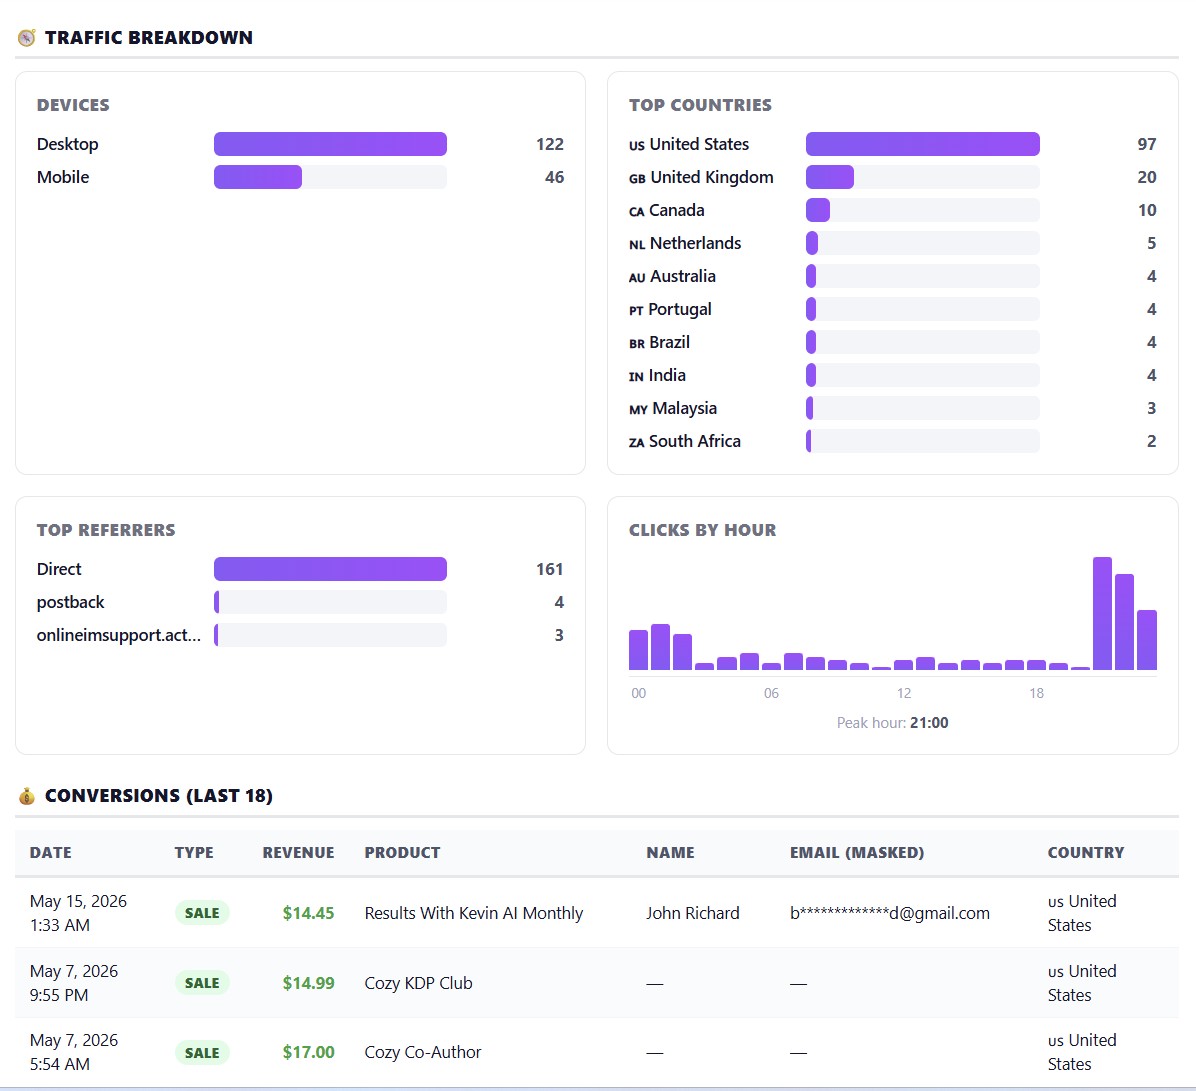Click the Desktop device progress bar
The height and width of the screenshot is (1091, 1196).
tap(330, 144)
